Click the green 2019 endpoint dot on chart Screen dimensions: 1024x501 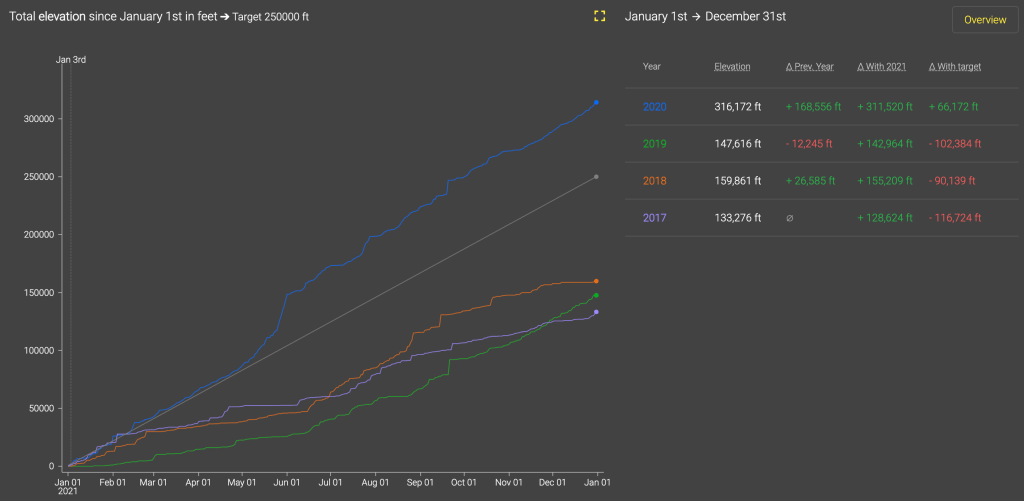coord(596,295)
